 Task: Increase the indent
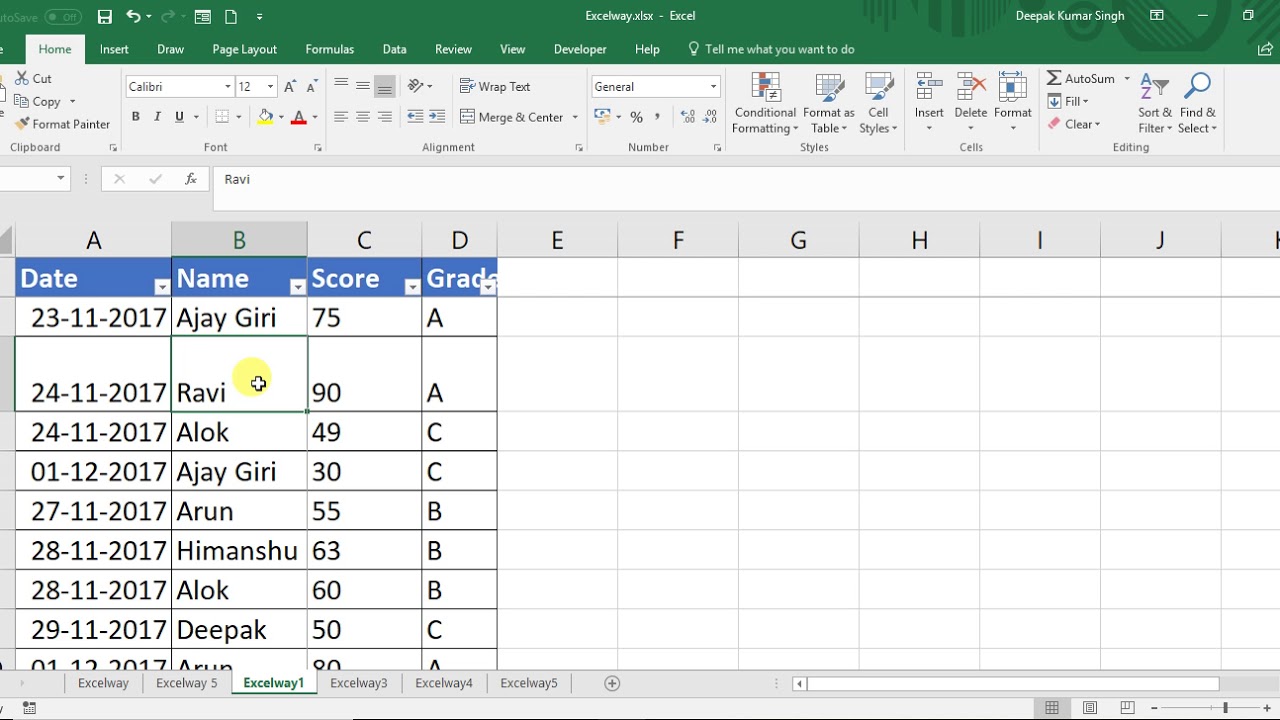tap(438, 117)
